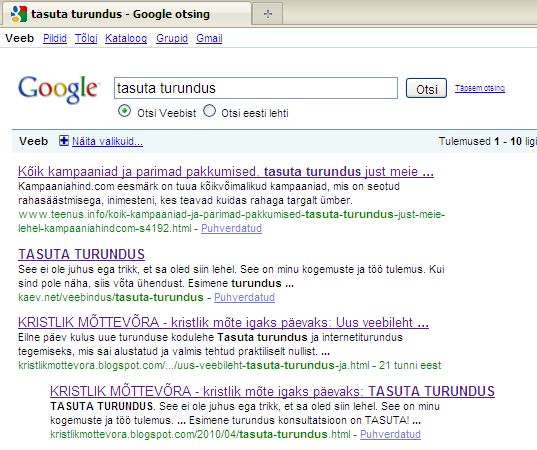
Task: Open the Tõlgi link in the top menu
Action: [x=86, y=38]
